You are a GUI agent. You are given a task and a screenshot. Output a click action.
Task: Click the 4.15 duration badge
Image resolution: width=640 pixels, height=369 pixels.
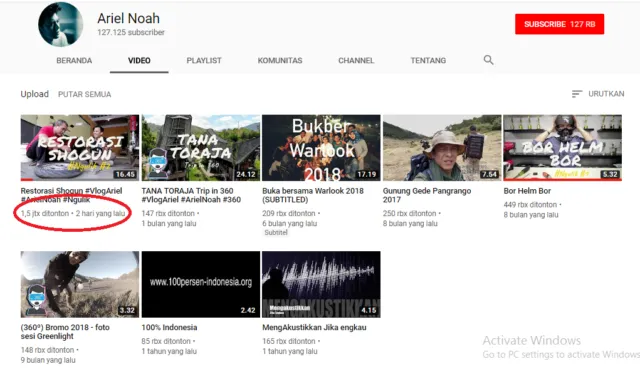(369, 310)
